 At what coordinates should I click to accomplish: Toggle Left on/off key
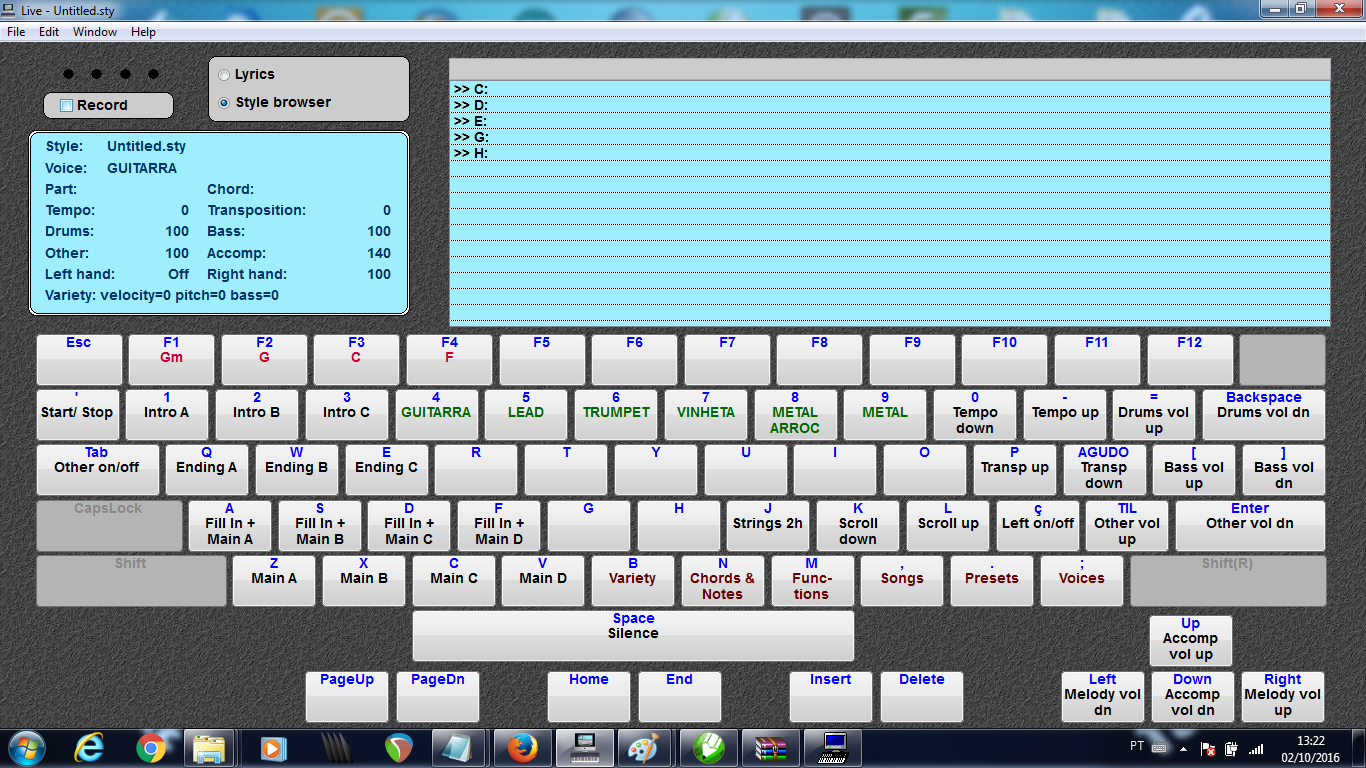click(1038, 526)
